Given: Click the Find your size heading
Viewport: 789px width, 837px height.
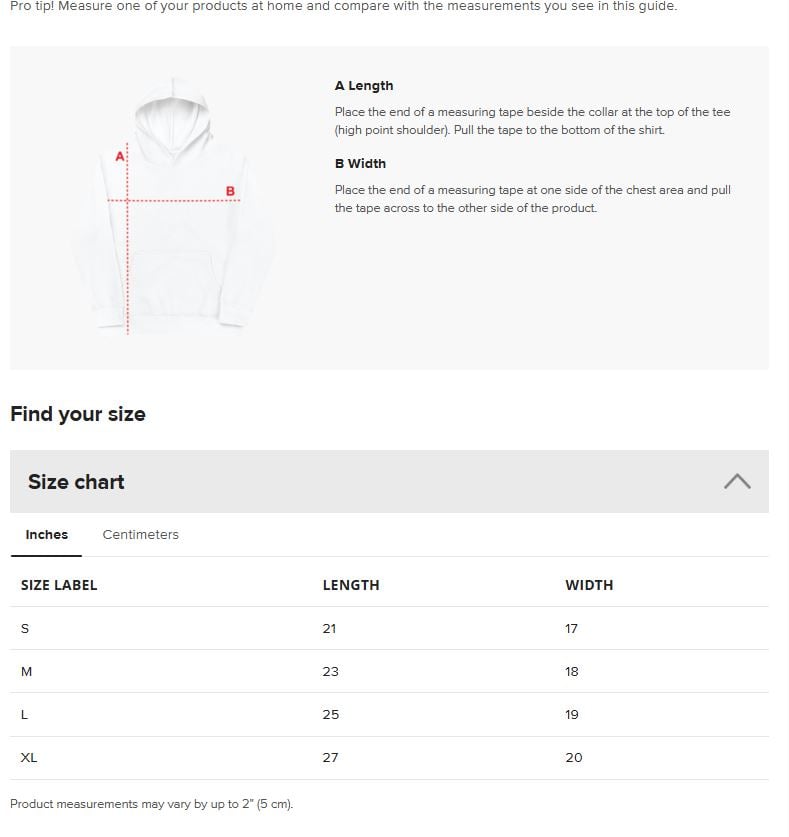Looking at the screenshot, I should tap(78, 414).
